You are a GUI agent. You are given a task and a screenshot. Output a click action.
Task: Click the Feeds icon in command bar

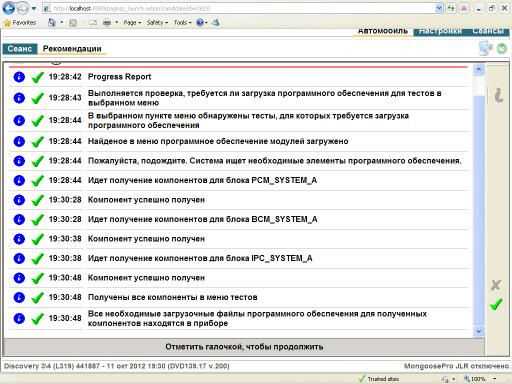(x=73, y=23)
